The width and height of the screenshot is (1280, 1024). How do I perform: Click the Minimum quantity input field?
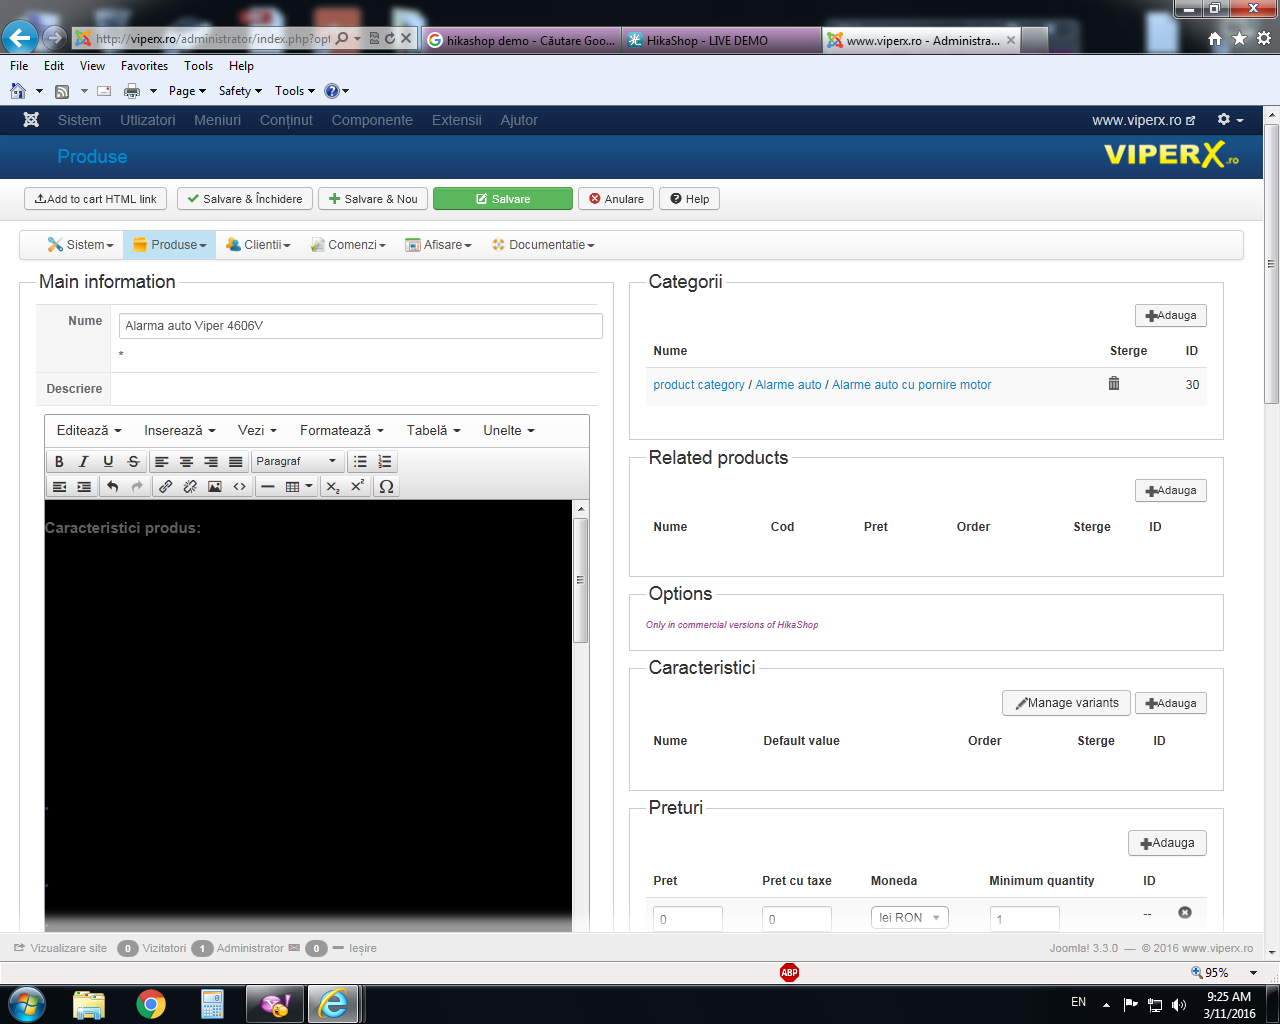[x=1025, y=919]
